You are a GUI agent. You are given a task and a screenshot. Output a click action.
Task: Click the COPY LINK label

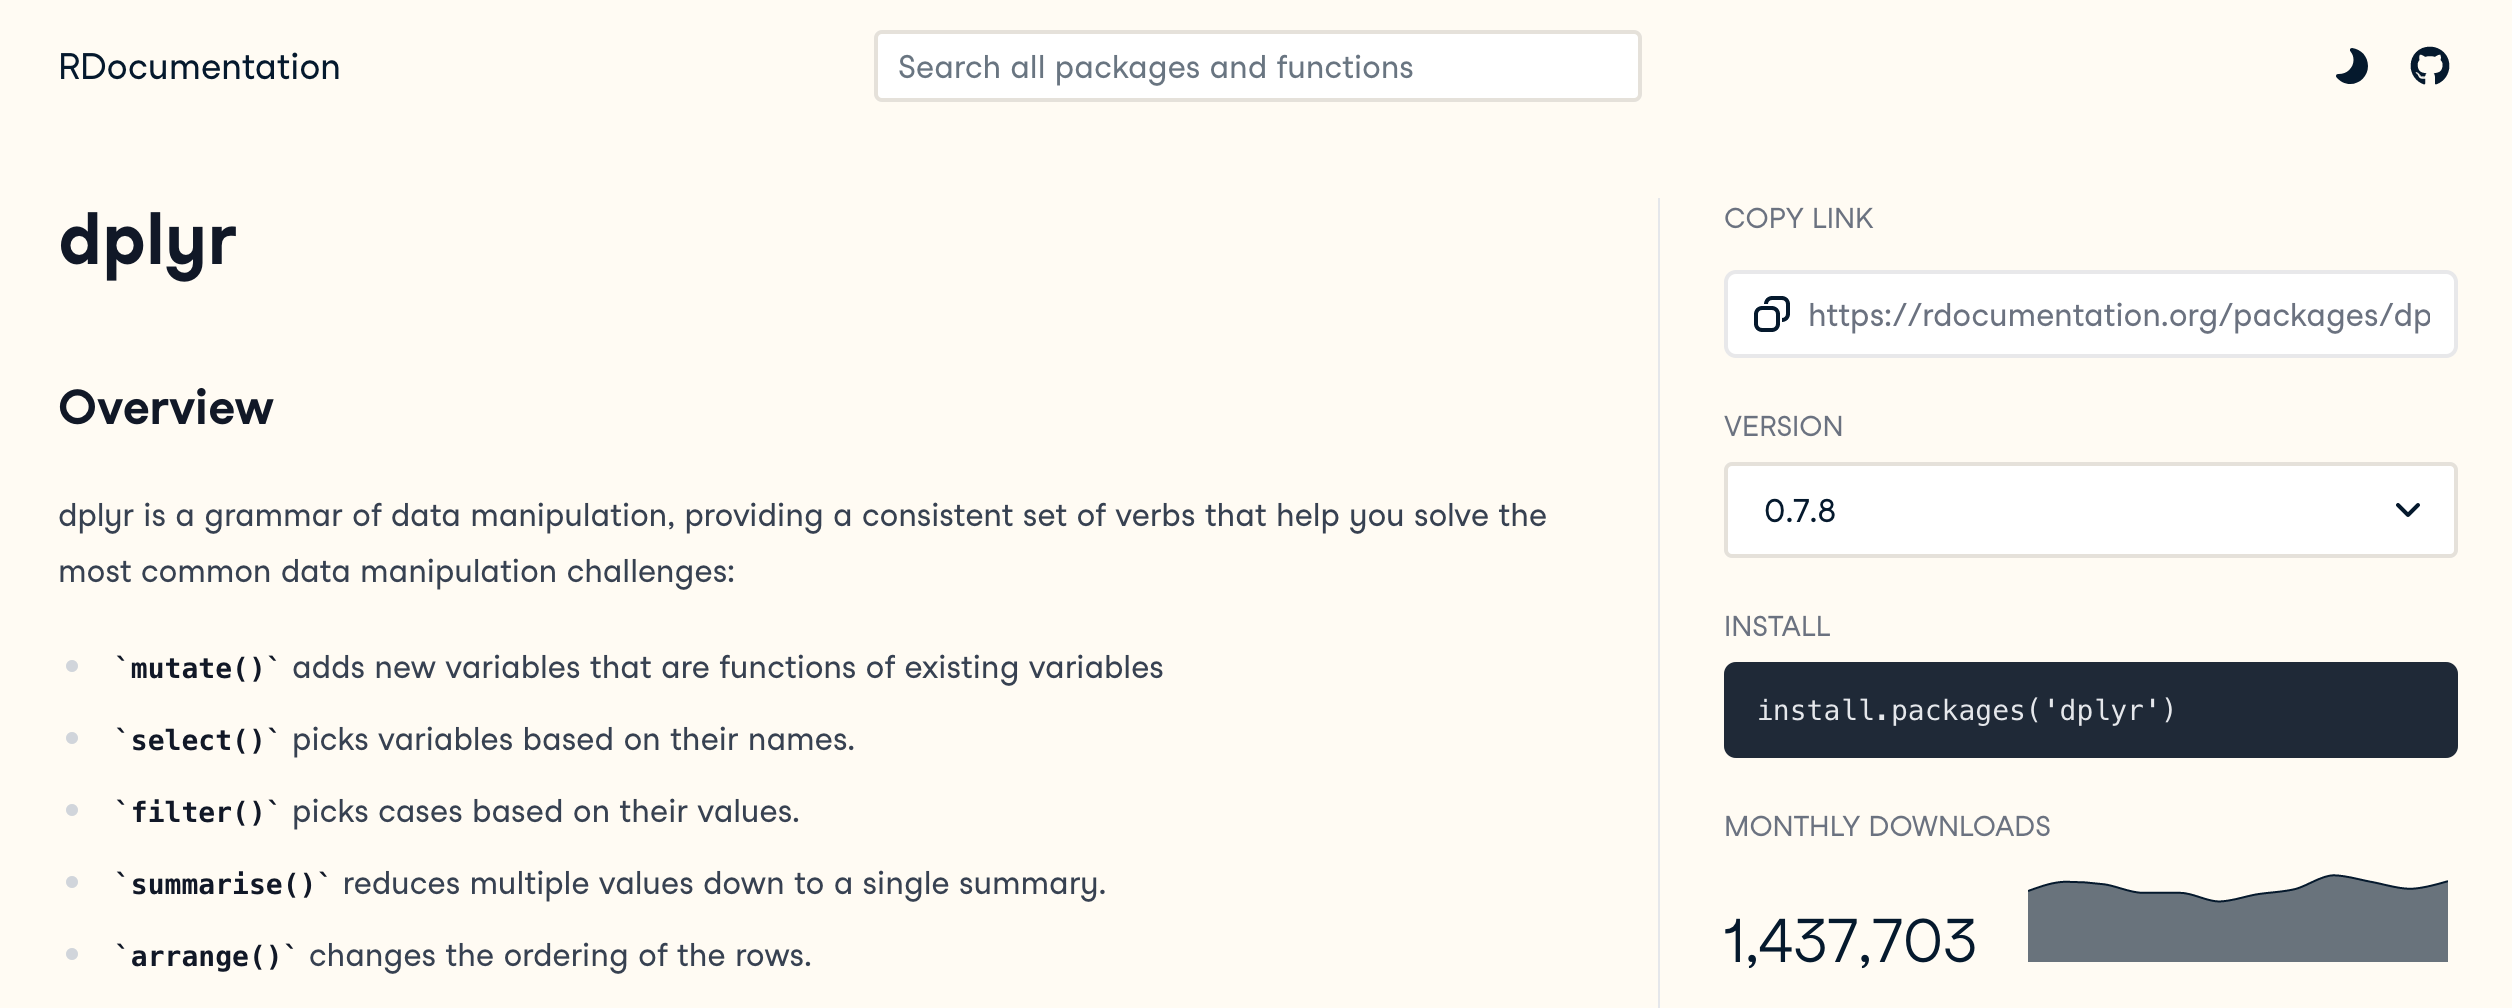pos(1798,218)
